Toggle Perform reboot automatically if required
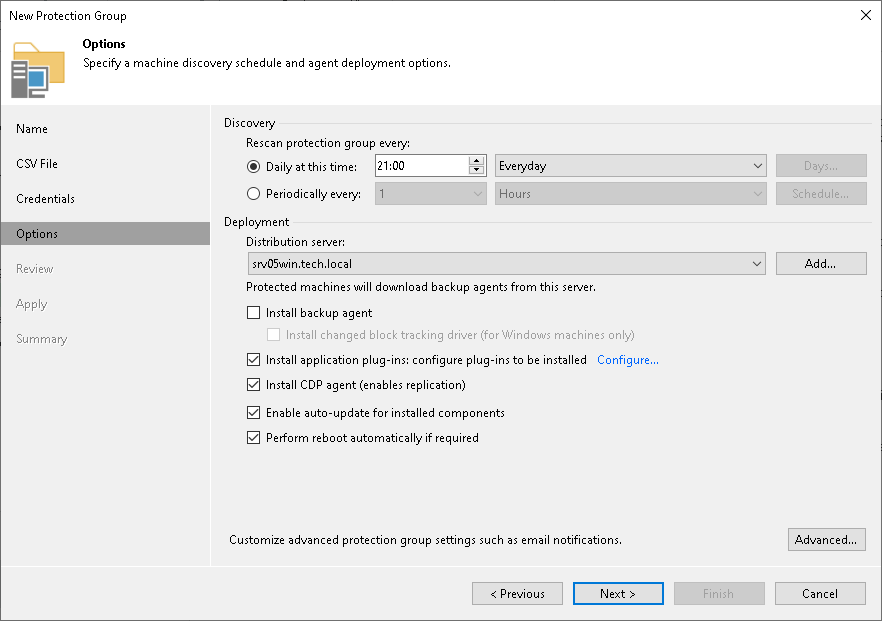Image resolution: width=882 pixels, height=621 pixels. point(254,438)
